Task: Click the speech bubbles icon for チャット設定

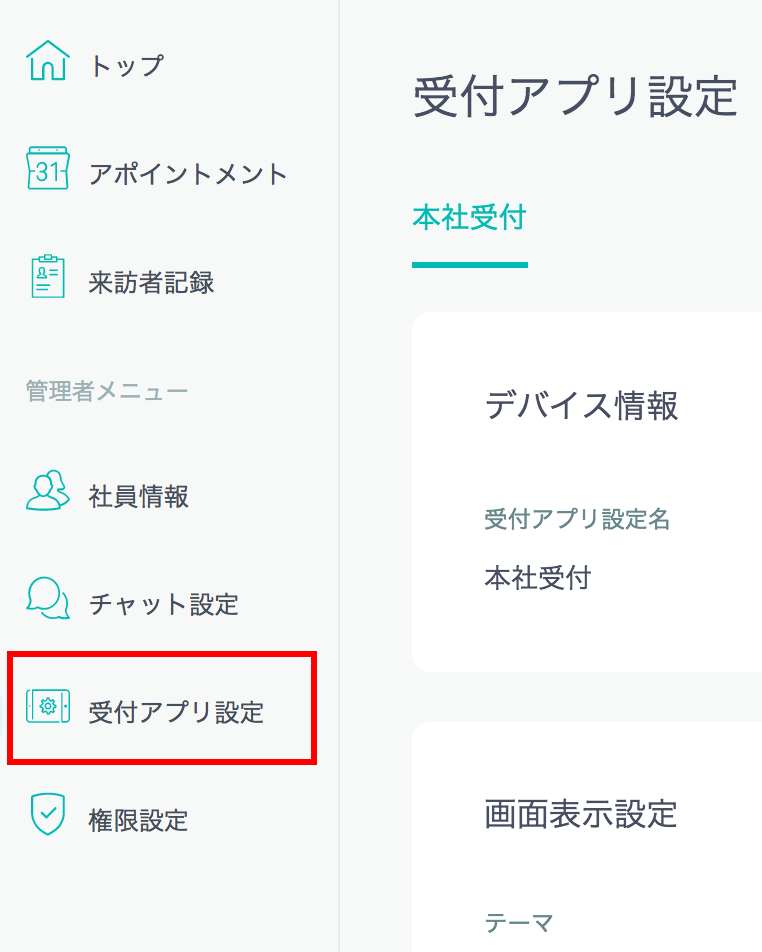Action: point(47,599)
